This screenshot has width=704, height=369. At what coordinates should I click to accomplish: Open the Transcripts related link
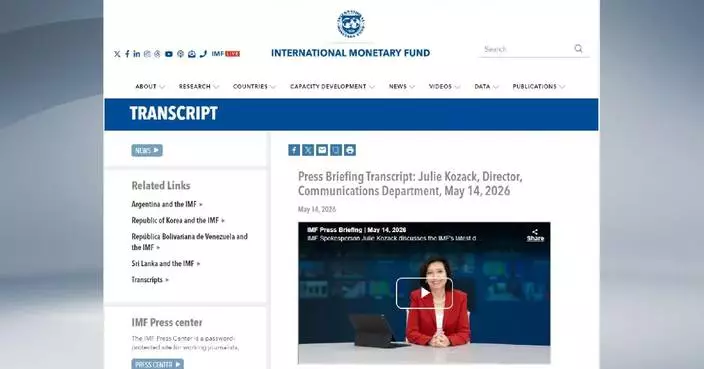pos(150,280)
